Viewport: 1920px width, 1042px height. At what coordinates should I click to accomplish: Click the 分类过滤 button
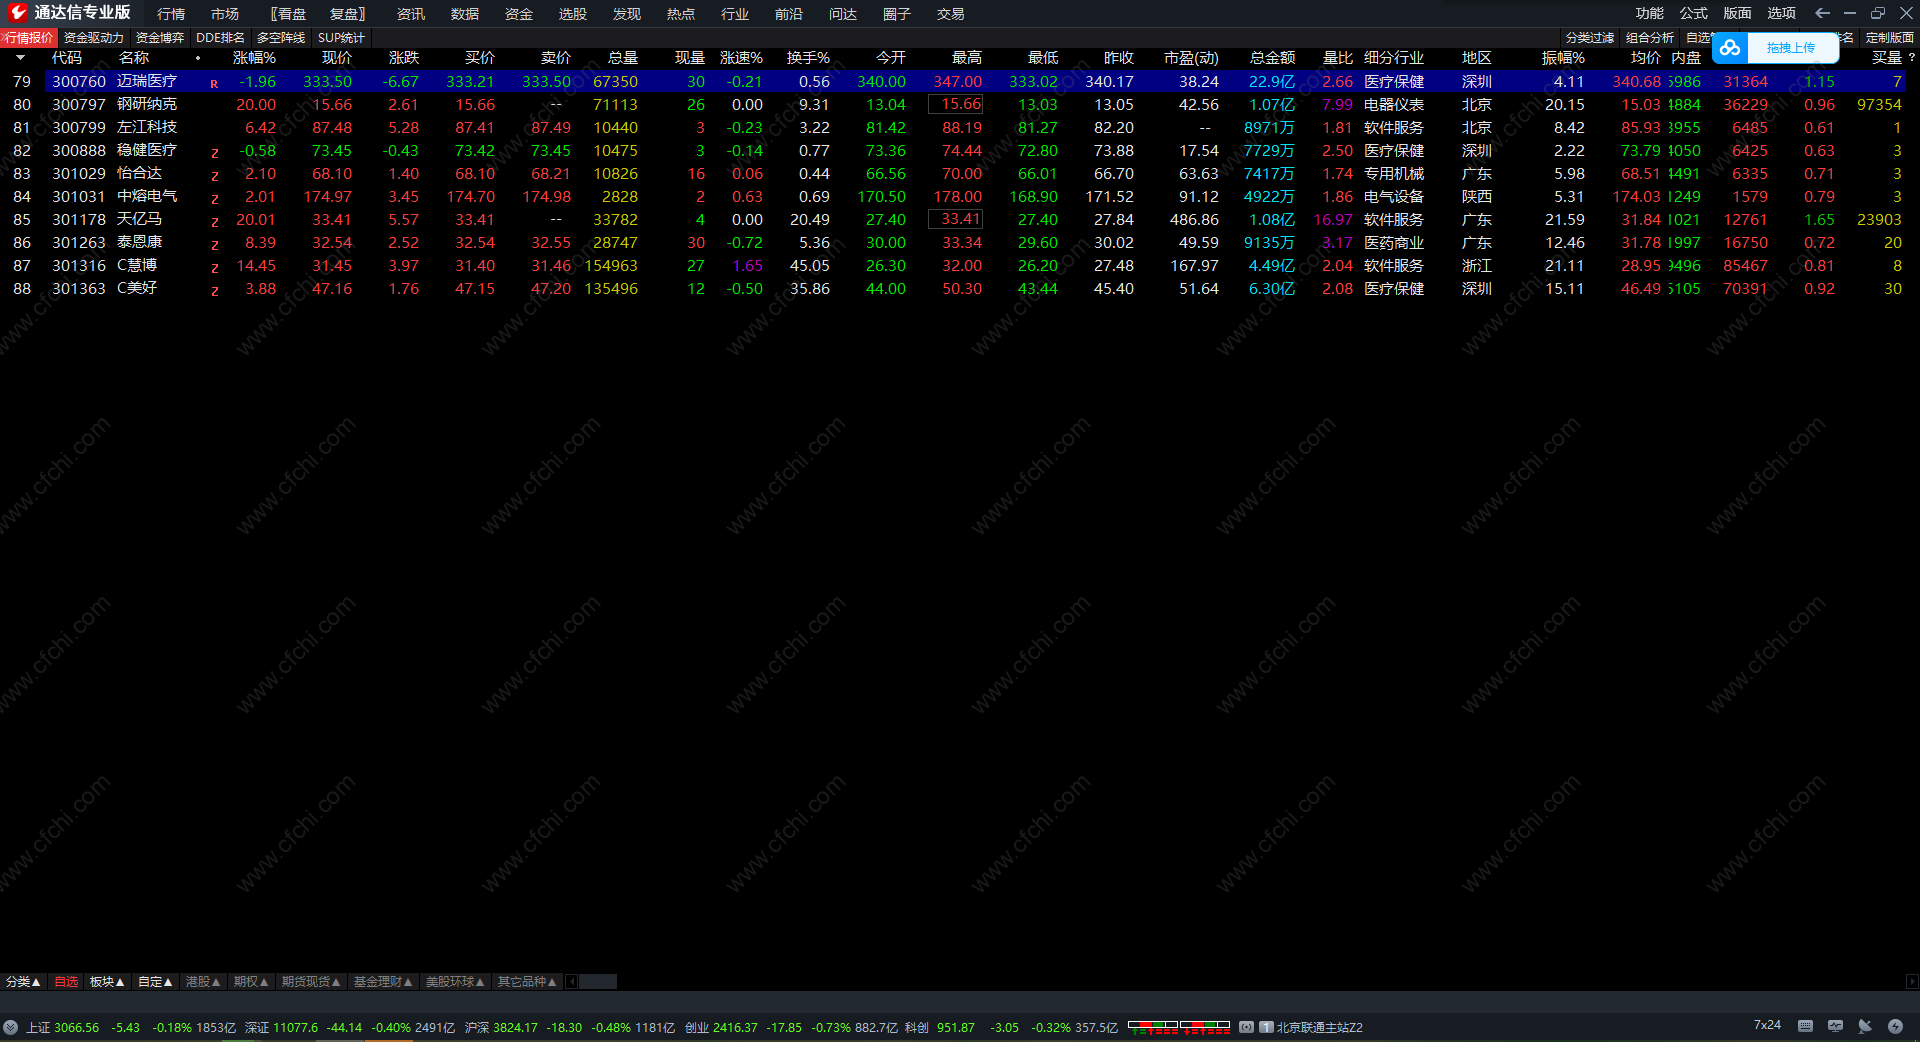1590,38
